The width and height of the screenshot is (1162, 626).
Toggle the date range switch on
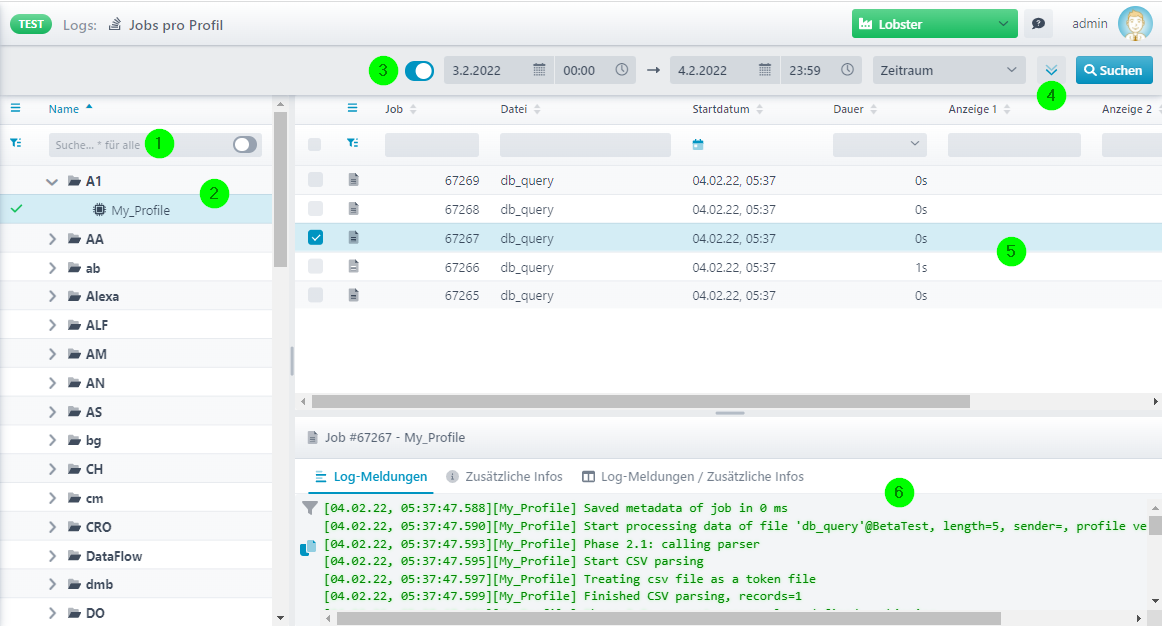[x=419, y=70]
